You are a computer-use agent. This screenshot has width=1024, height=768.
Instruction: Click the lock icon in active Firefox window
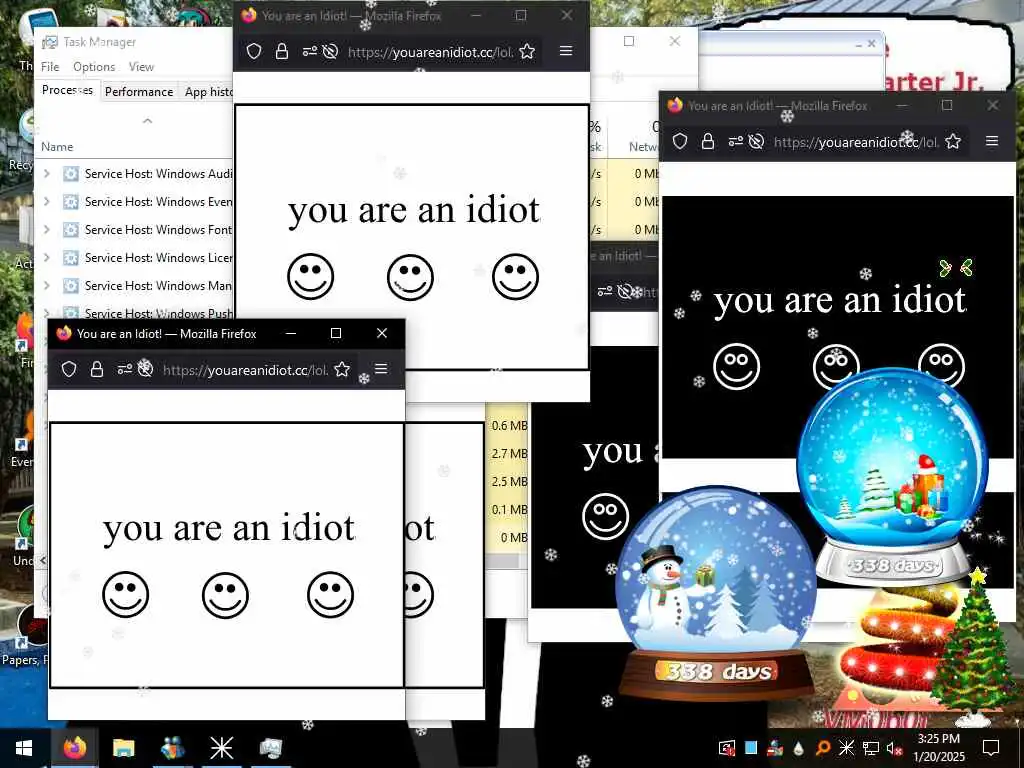pyautogui.click(x=97, y=370)
